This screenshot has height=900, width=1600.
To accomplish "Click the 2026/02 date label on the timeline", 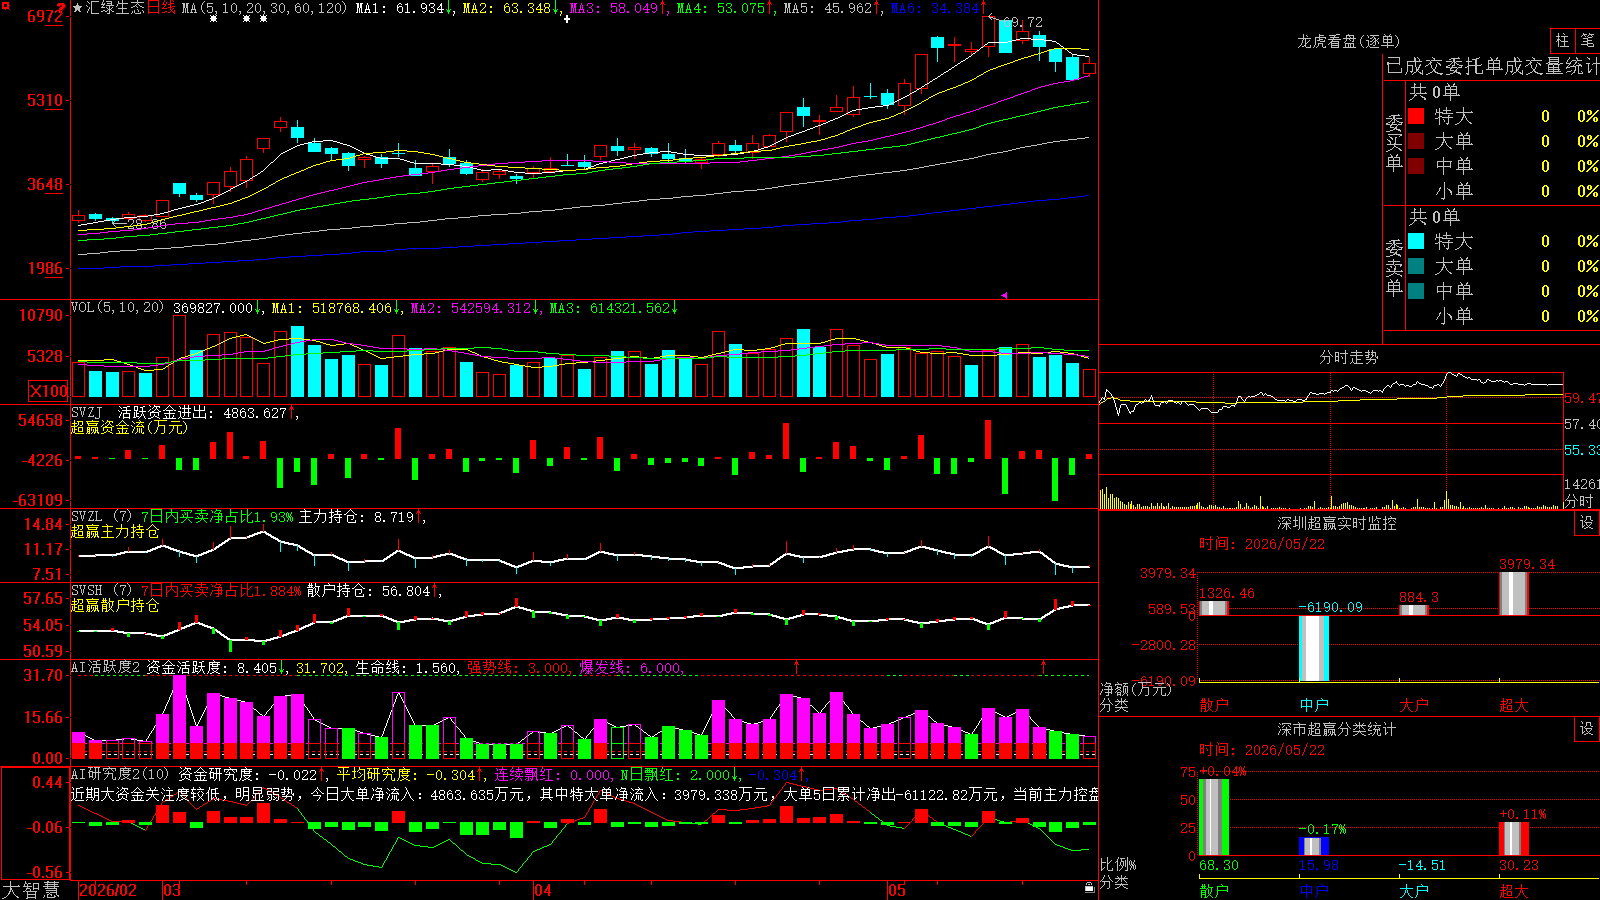I will tap(108, 890).
